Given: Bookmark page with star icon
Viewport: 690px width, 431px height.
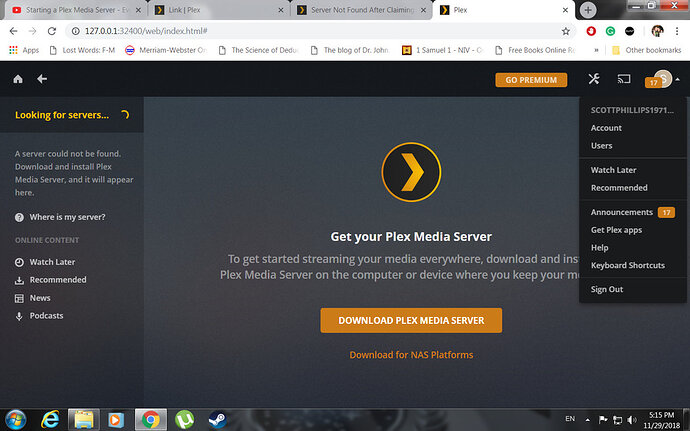Looking at the screenshot, I should (x=566, y=31).
